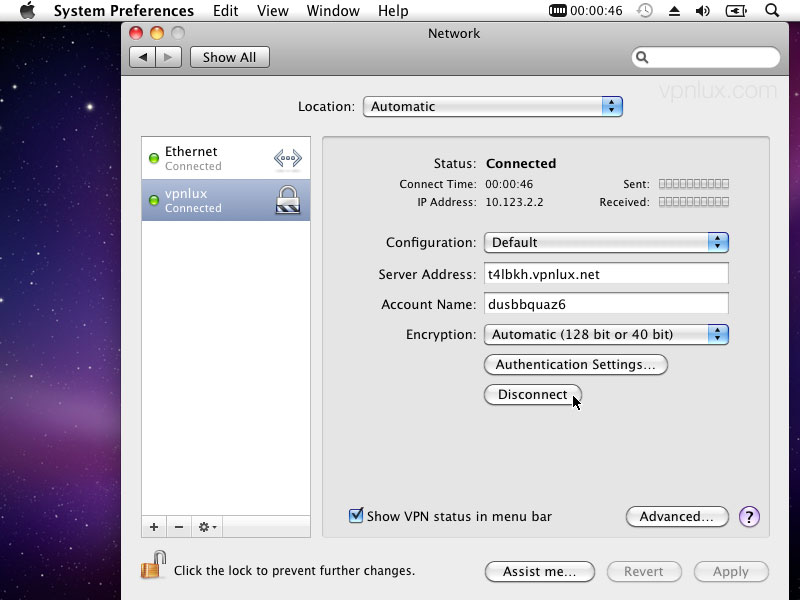Click the Received traffic indicator bar

point(694,202)
